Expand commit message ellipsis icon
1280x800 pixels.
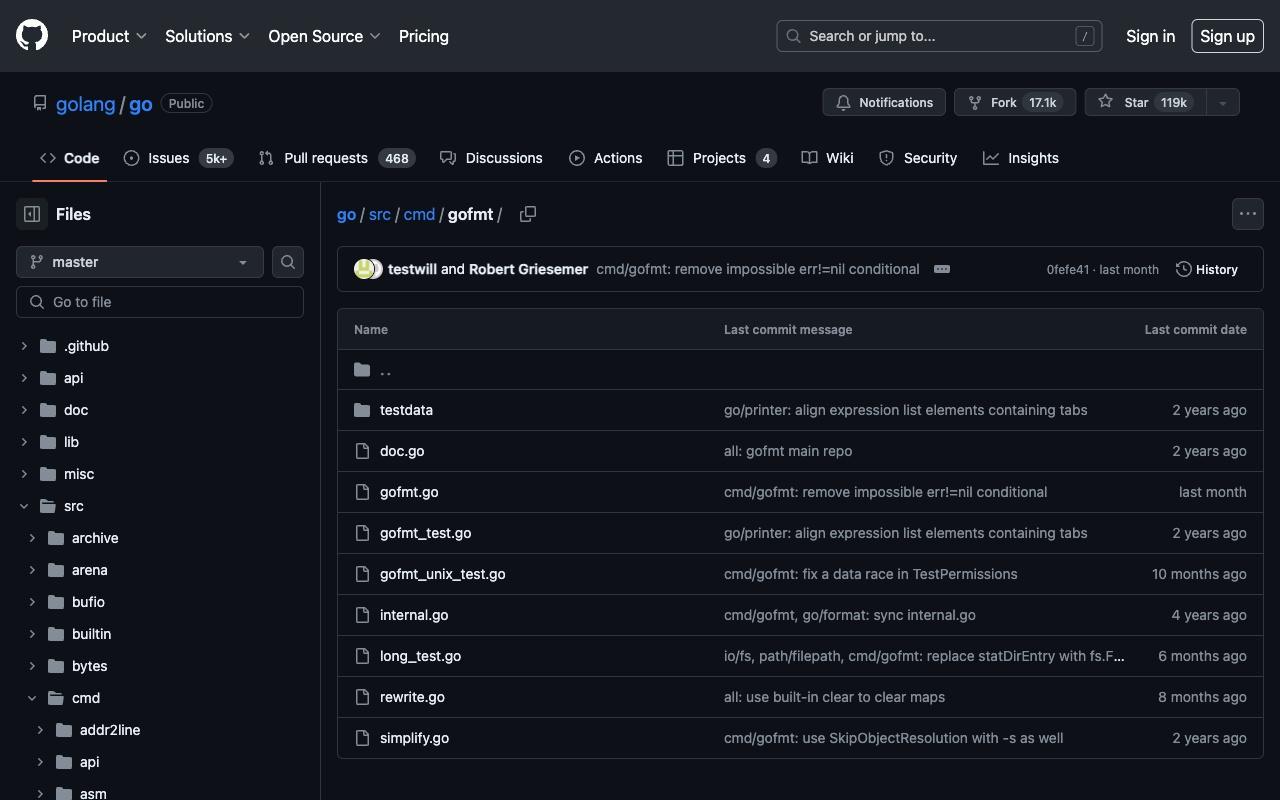click(x=942, y=269)
